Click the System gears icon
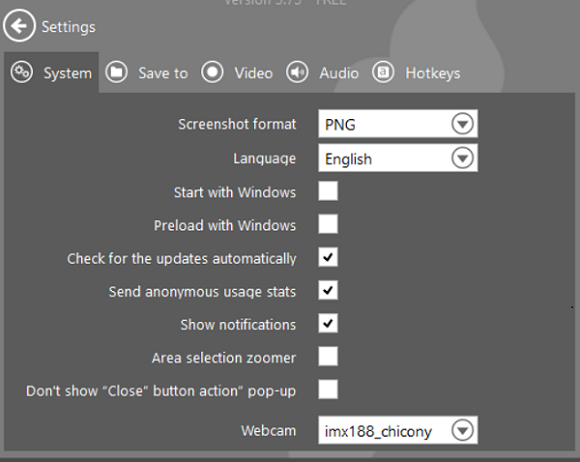 [x=21, y=72]
